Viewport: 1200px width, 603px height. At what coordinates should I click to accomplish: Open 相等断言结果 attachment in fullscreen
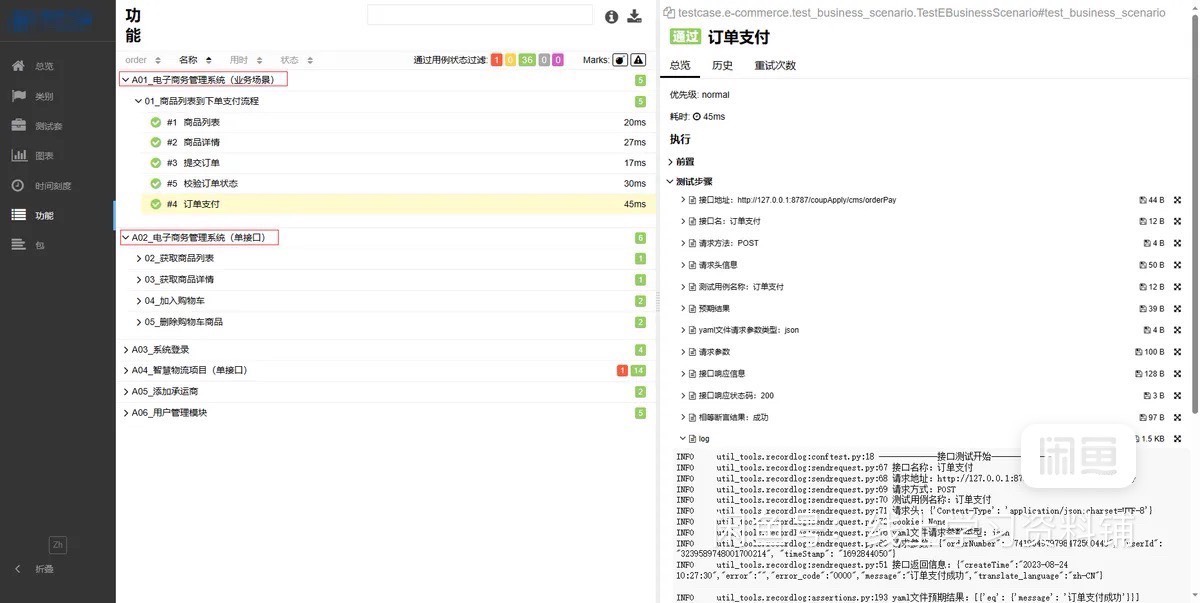pos(1177,417)
